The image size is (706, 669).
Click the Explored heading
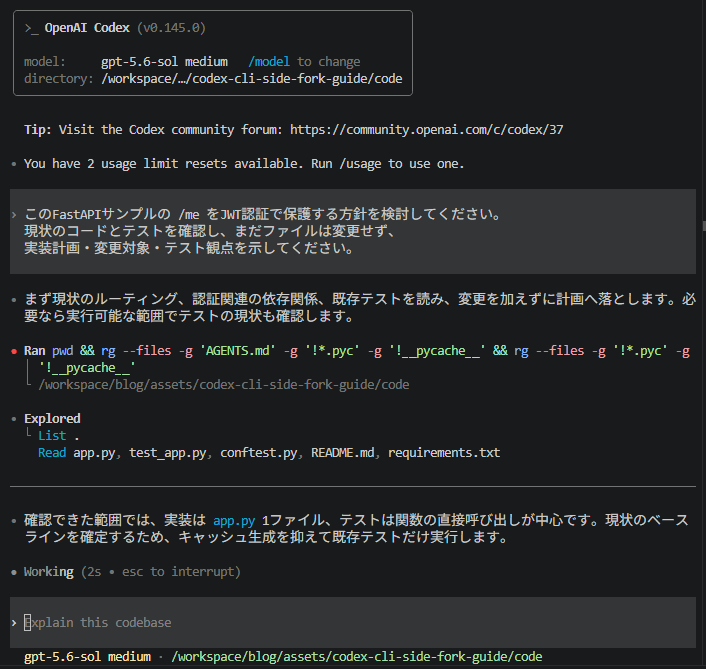pyautogui.click(x=52, y=419)
